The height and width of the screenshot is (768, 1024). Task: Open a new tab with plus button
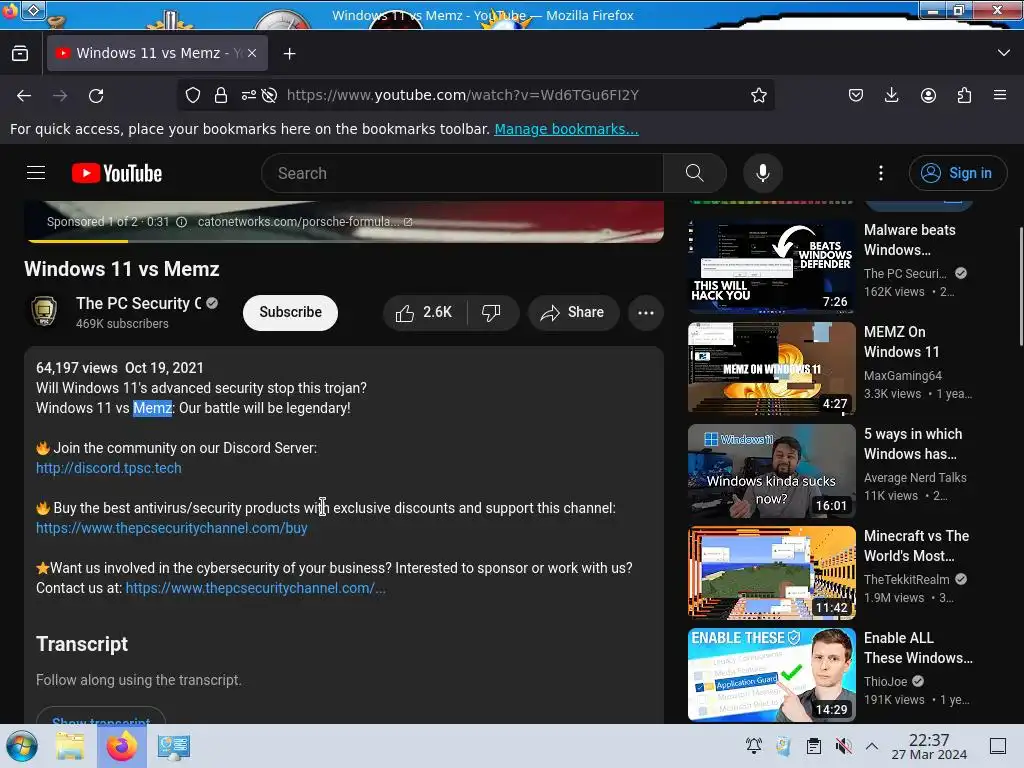click(289, 54)
